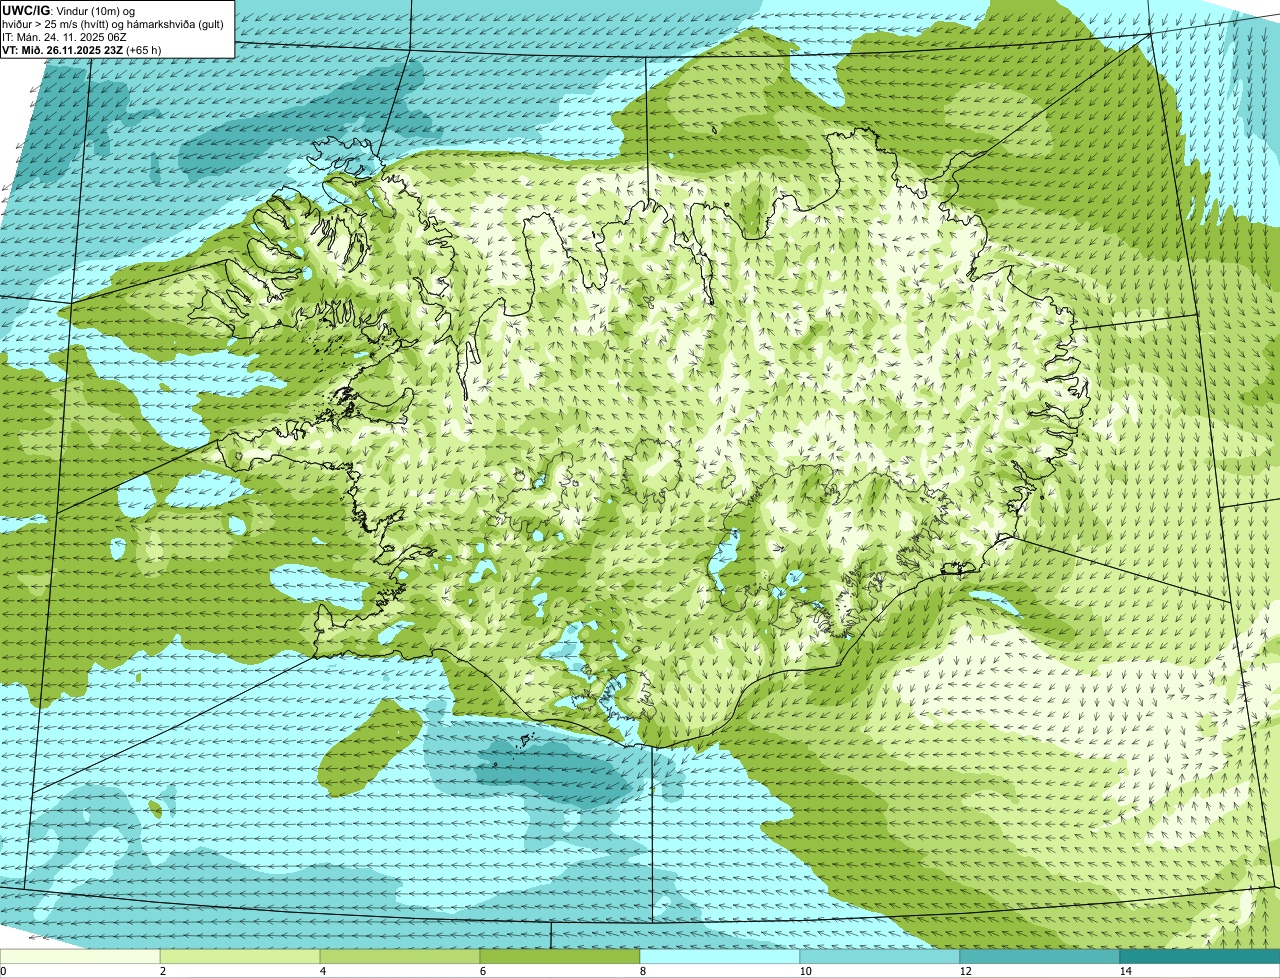The width and height of the screenshot is (1280, 978).
Task: Click the dark teal band above 14 m/s
Action: 1200,956
